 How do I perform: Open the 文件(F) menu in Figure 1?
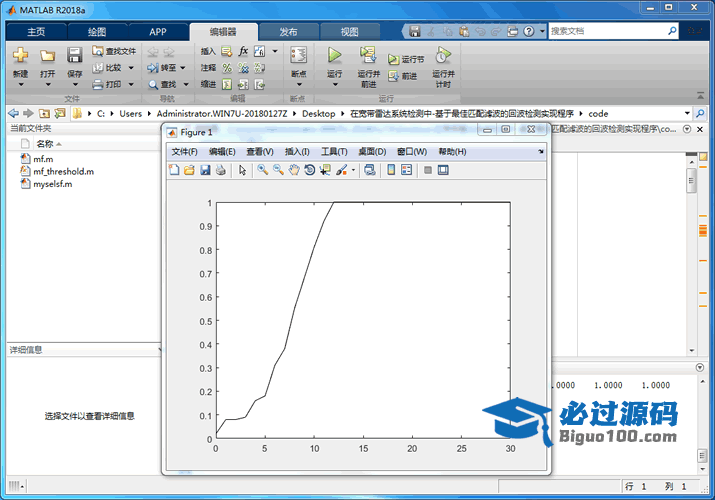(x=184, y=152)
